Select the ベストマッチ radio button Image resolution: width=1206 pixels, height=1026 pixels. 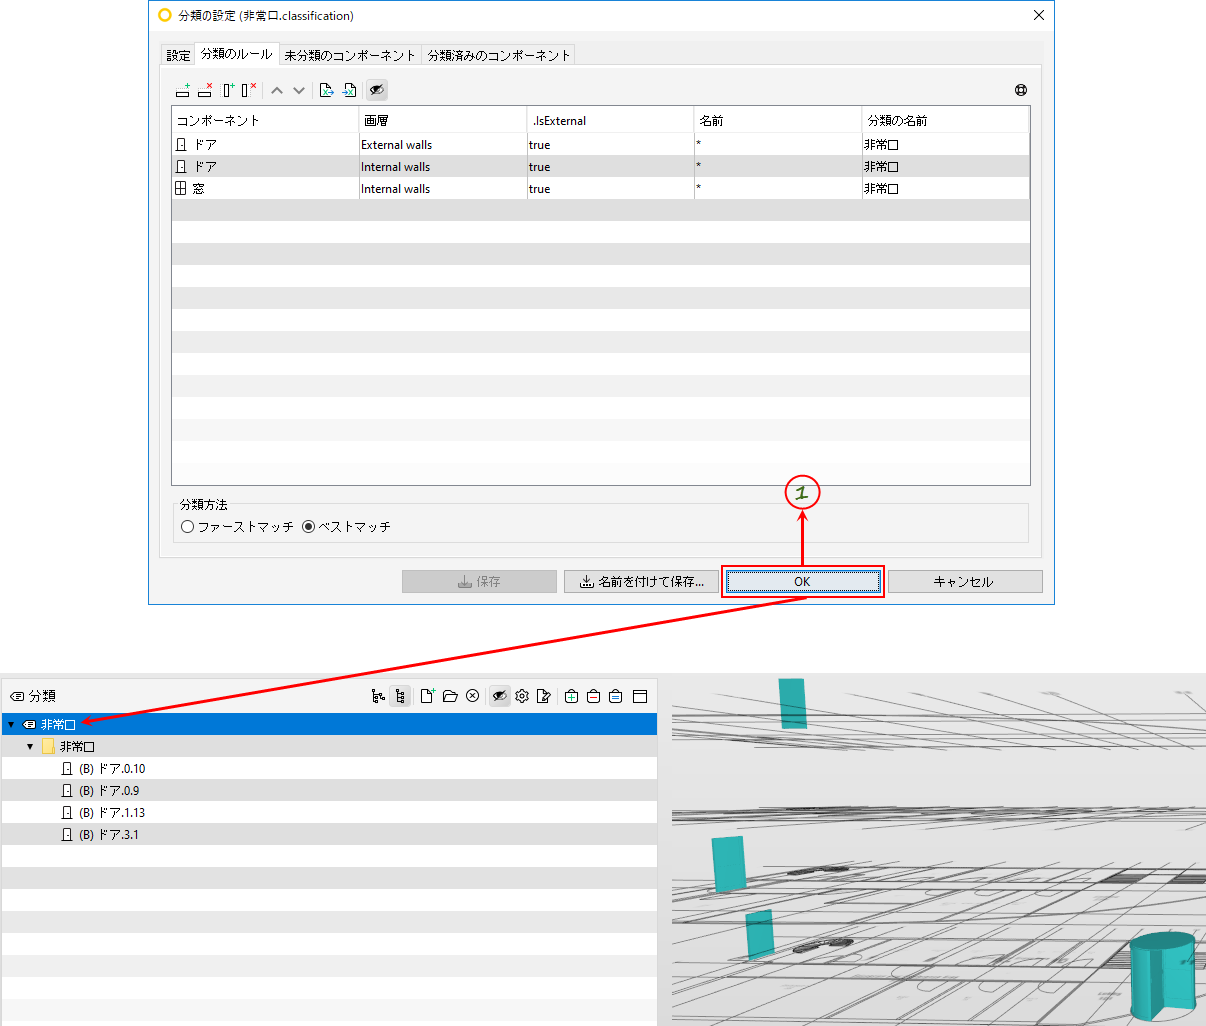pos(308,527)
